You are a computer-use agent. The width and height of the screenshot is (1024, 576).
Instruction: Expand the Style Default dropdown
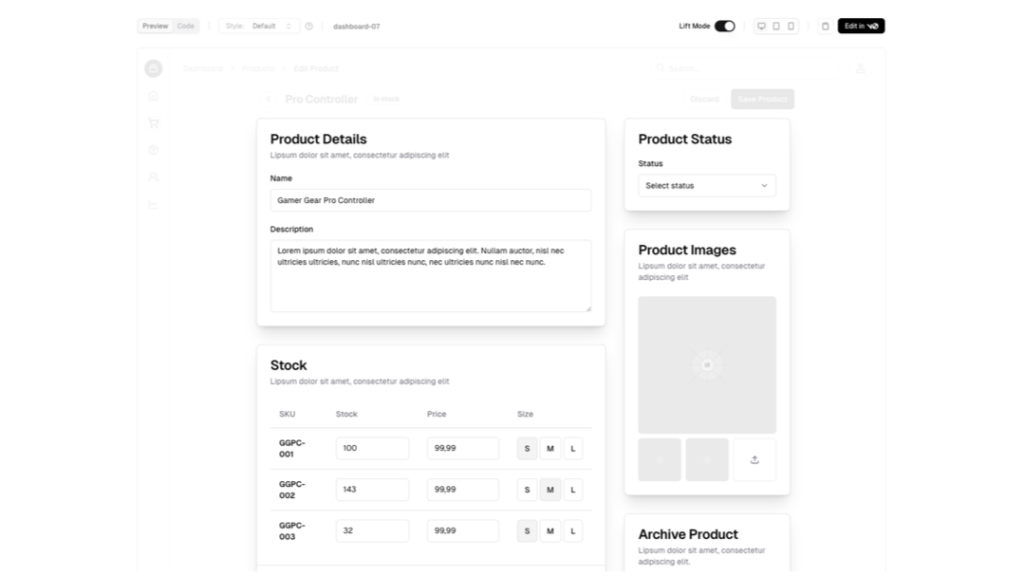click(259, 26)
